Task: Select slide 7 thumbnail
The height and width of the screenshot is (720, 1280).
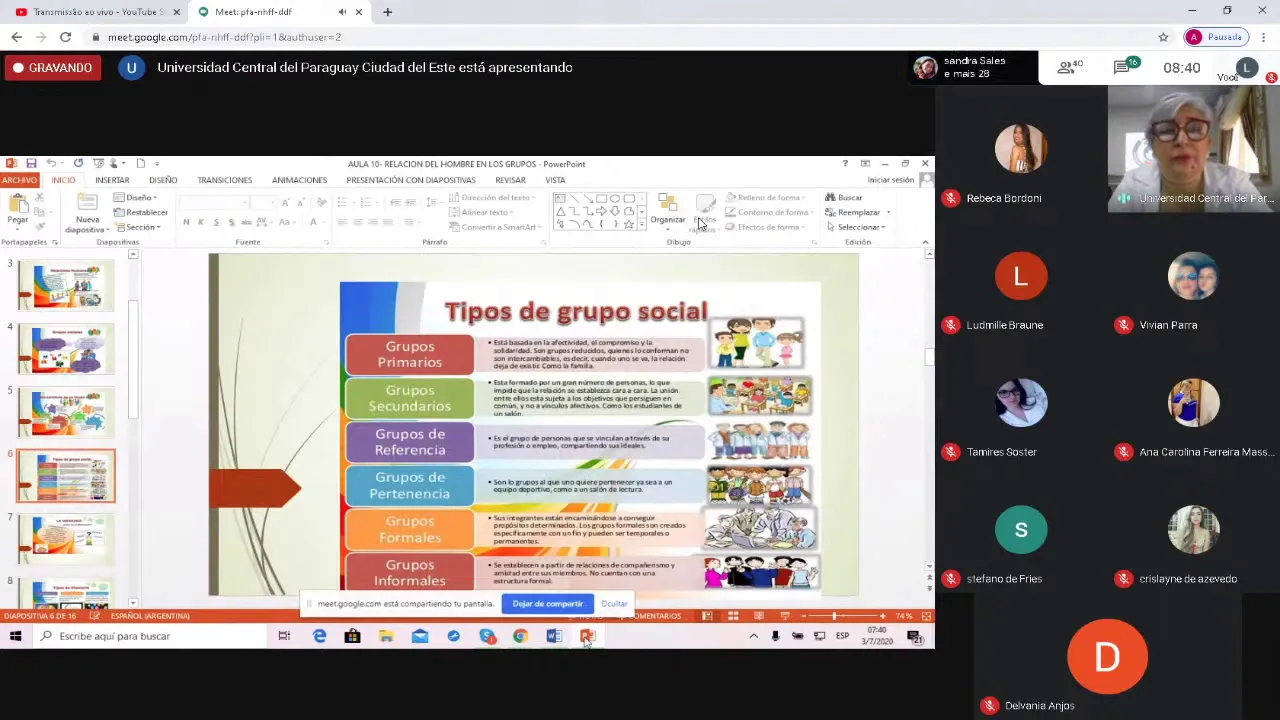Action: coord(66,539)
